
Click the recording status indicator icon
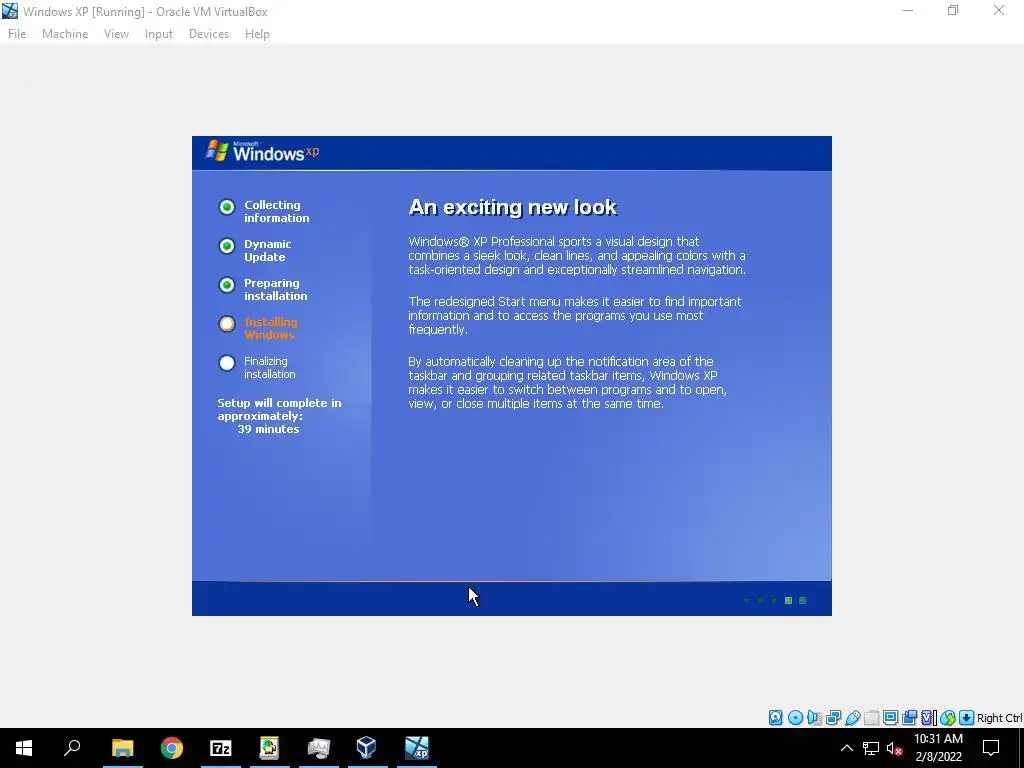[x=910, y=718]
